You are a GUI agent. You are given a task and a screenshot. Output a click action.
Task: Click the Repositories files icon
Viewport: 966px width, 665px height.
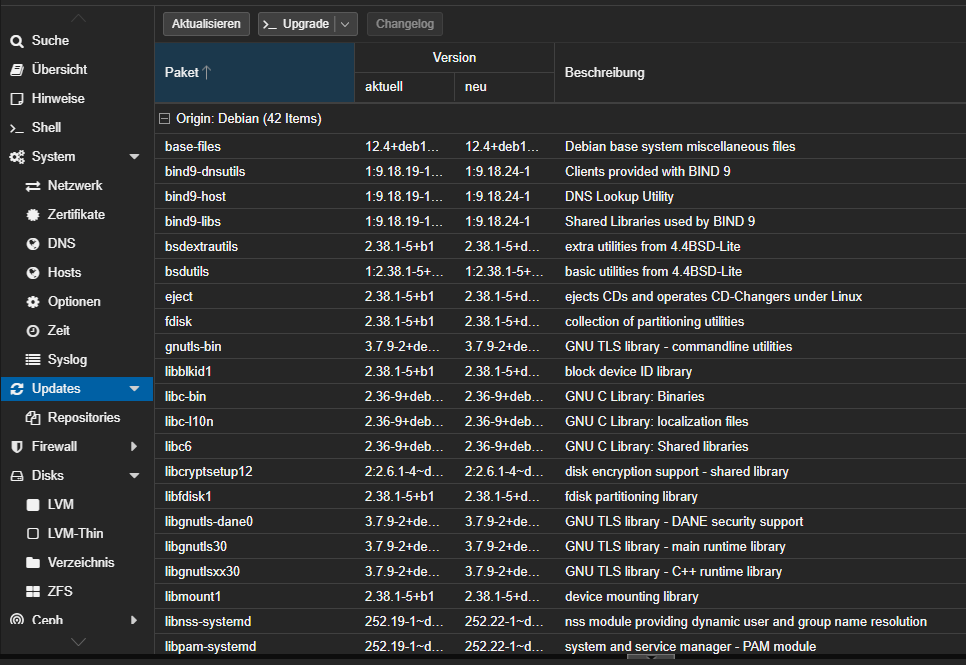coord(33,418)
